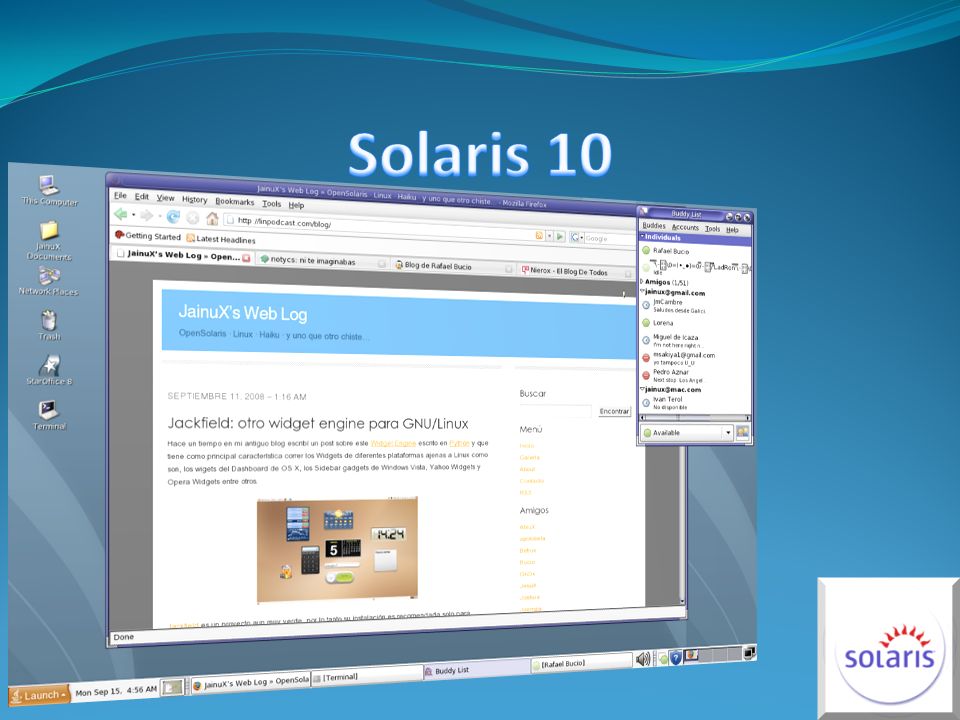960x720 pixels.
Task: Open JainuX Documents folder icon
Action: (x=49, y=240)
